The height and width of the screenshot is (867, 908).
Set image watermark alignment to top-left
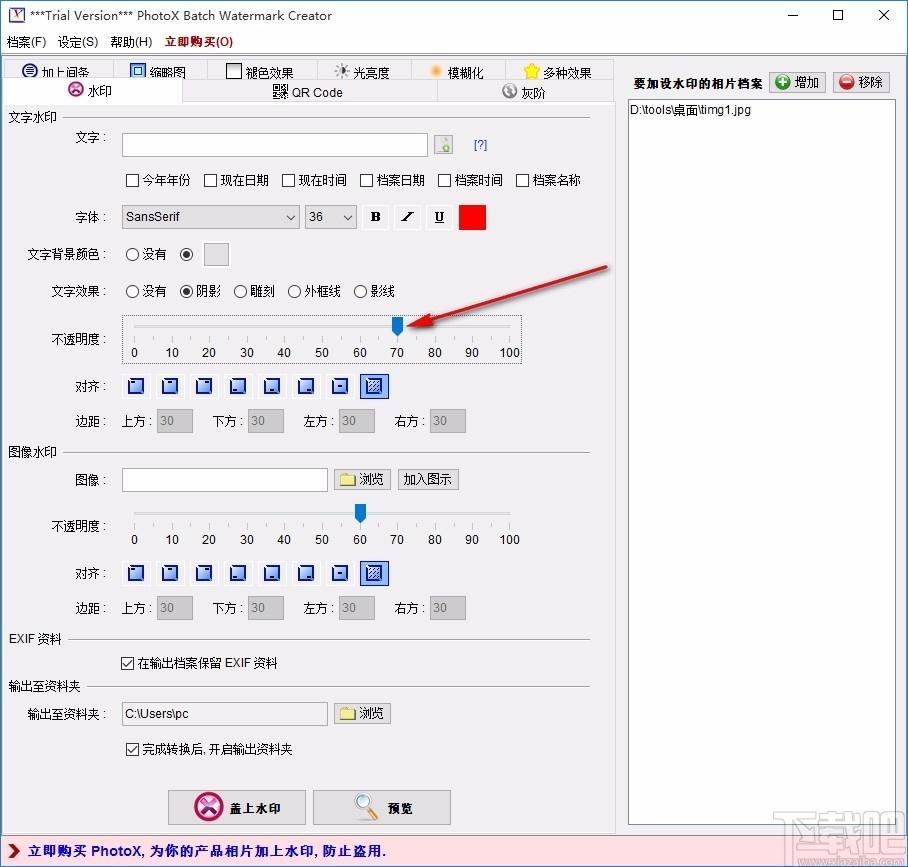tap(136, 573)
